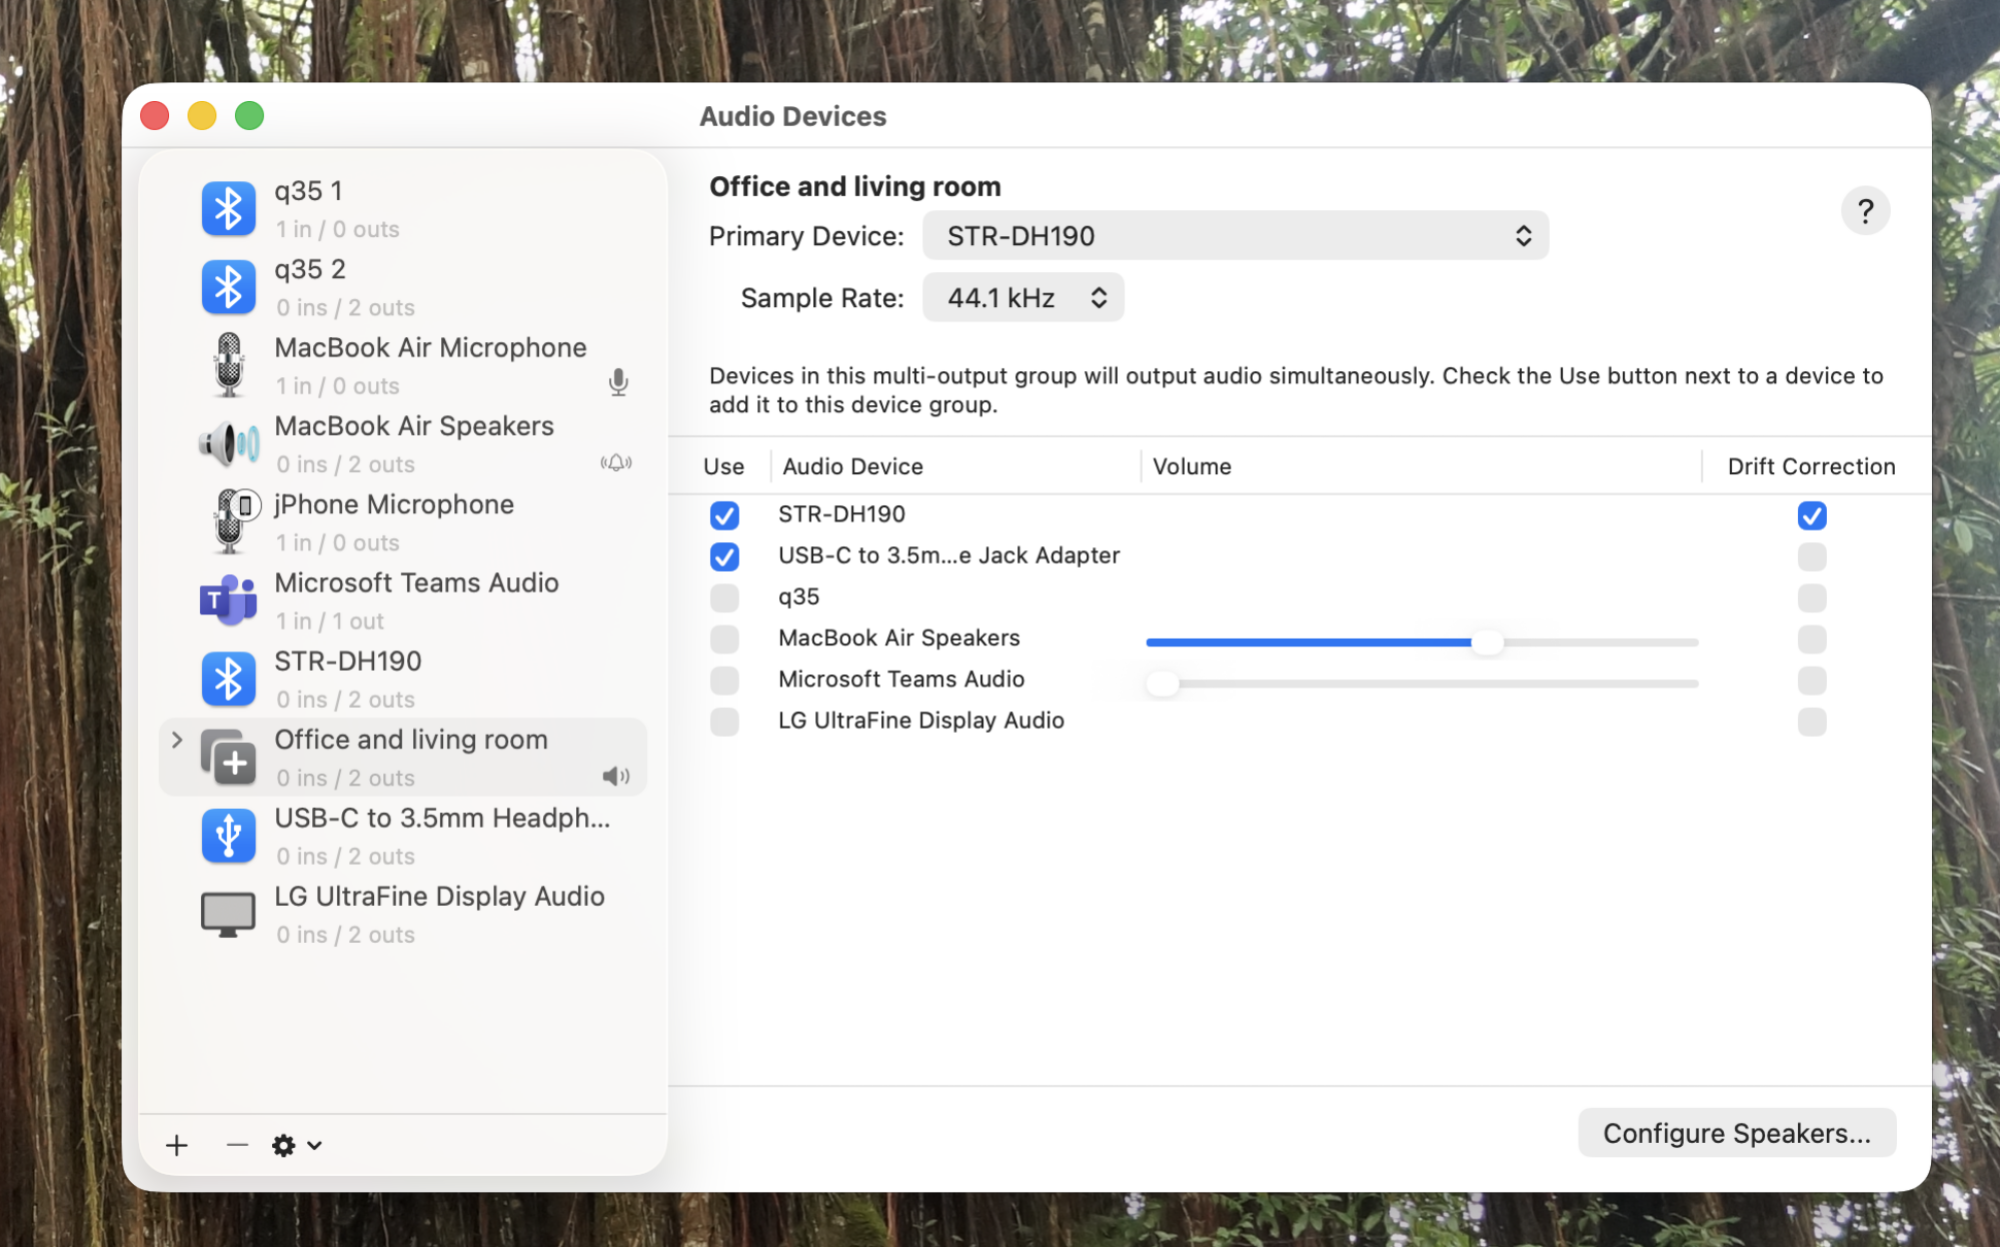Open help with the question mark button

1865,211
